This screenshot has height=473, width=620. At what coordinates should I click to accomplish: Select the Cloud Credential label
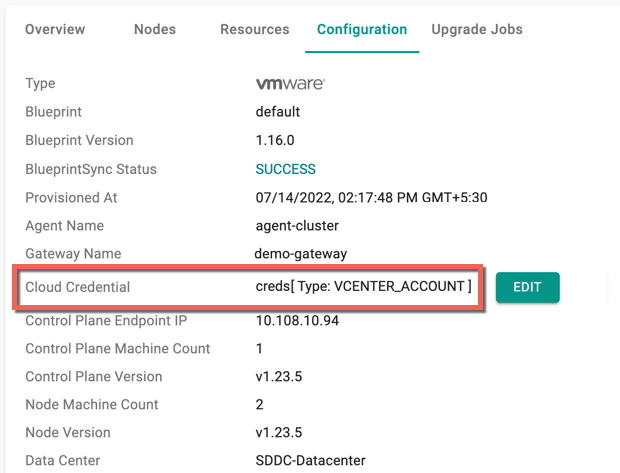tap(78, 287)
